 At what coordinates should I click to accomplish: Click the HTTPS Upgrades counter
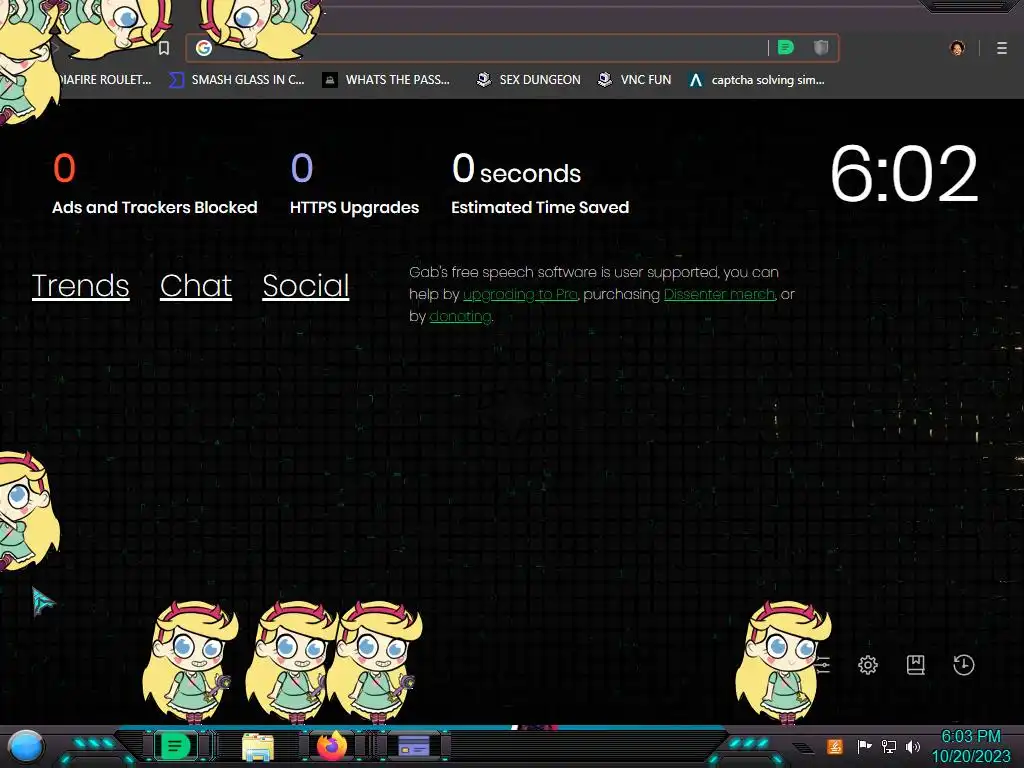coord(355,184)
